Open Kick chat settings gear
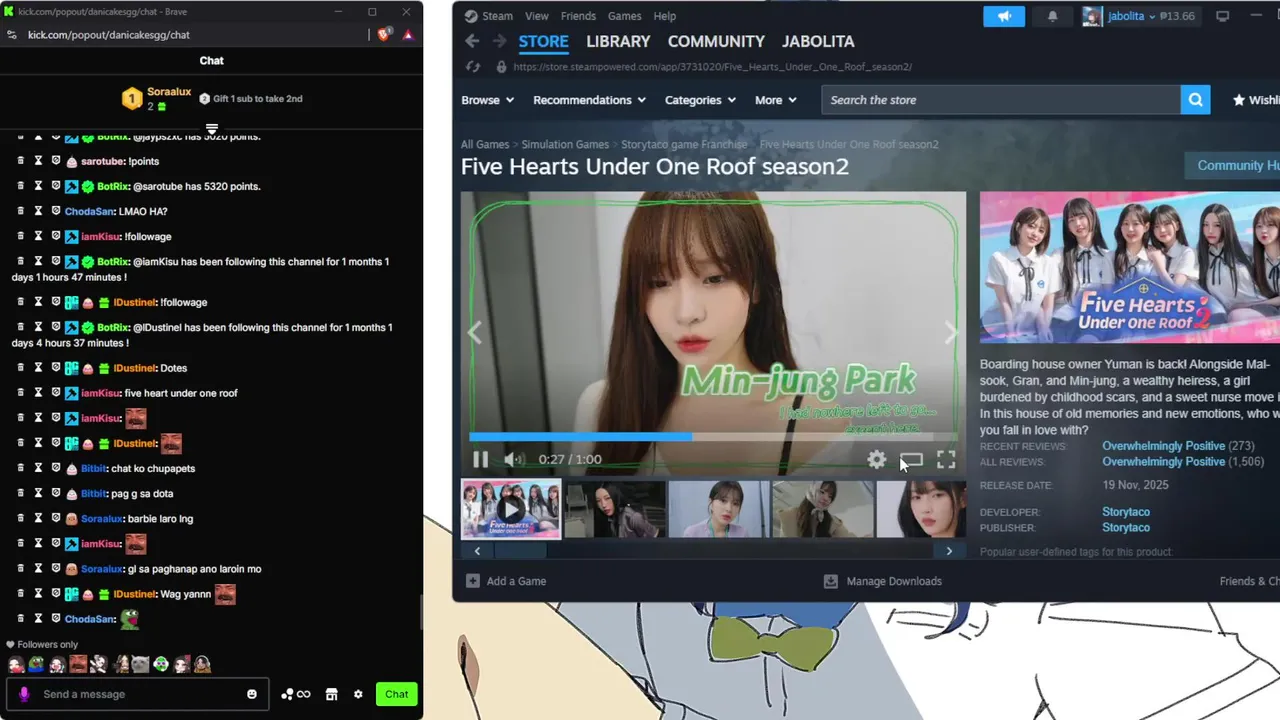1280x720 pixels. click(x=358, y=694)
